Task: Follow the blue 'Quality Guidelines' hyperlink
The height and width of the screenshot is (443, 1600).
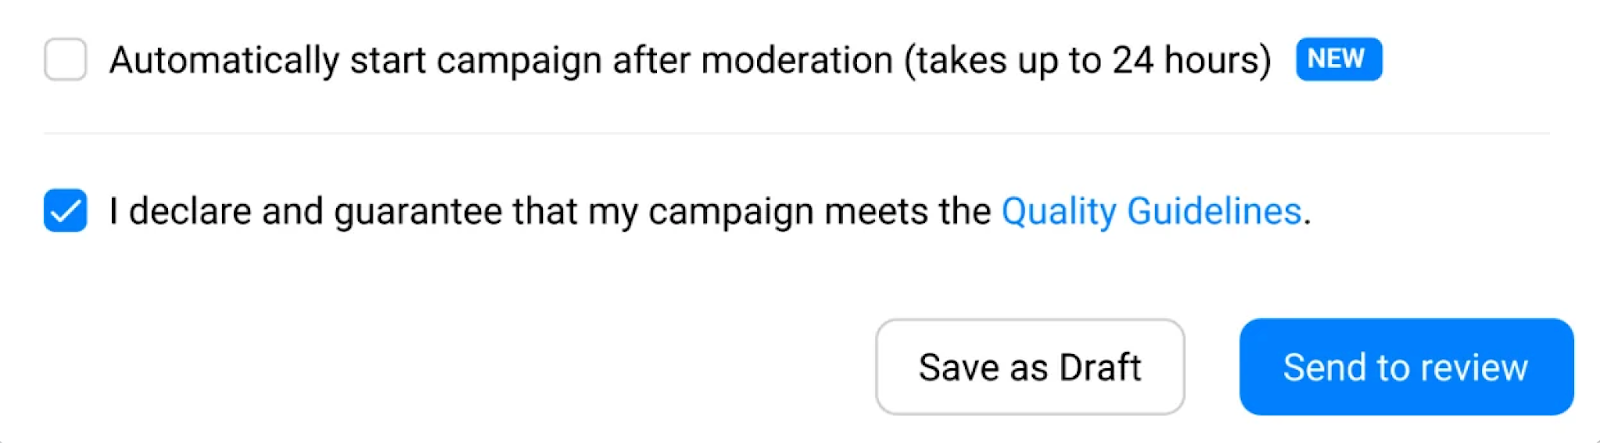Action: 1151,211
